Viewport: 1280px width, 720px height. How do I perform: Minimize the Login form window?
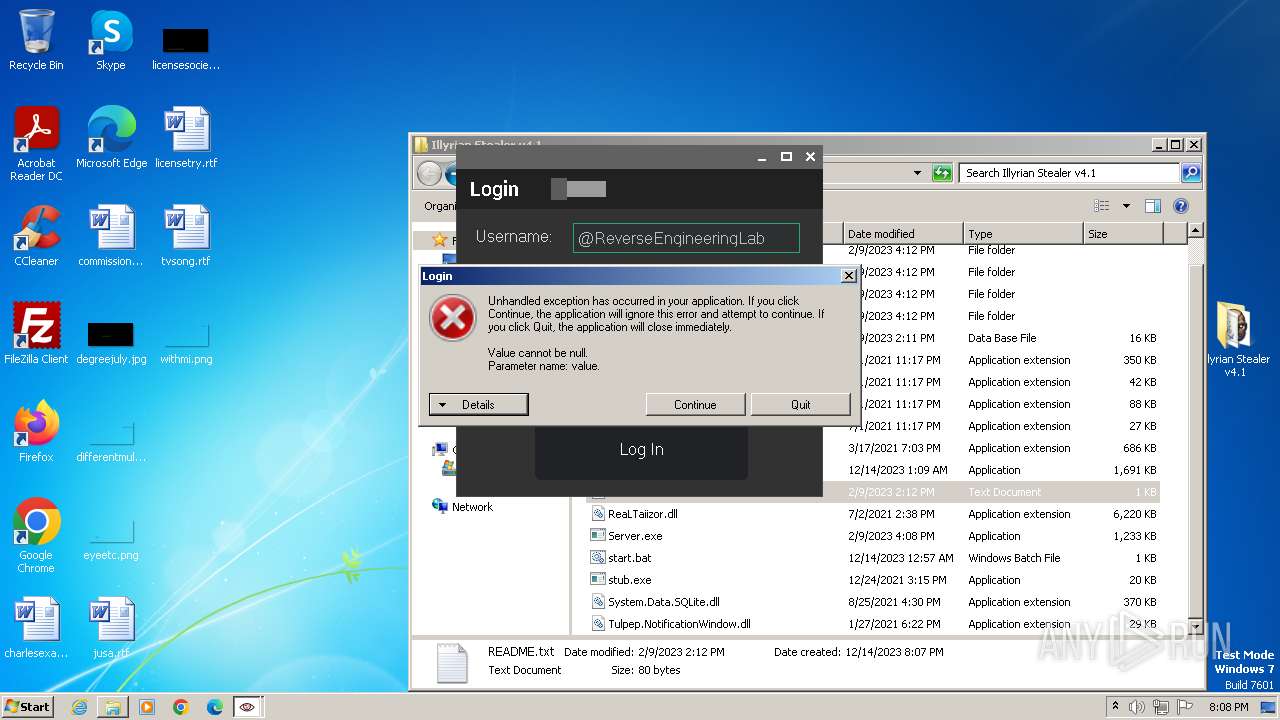tap(762, 157)
